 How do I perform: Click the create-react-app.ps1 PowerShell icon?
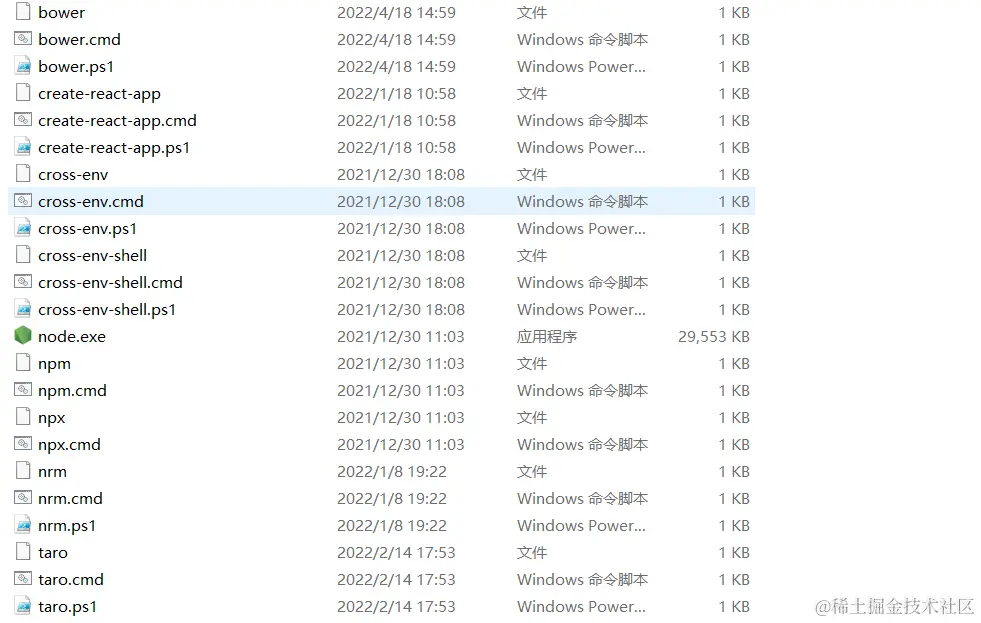23,147
